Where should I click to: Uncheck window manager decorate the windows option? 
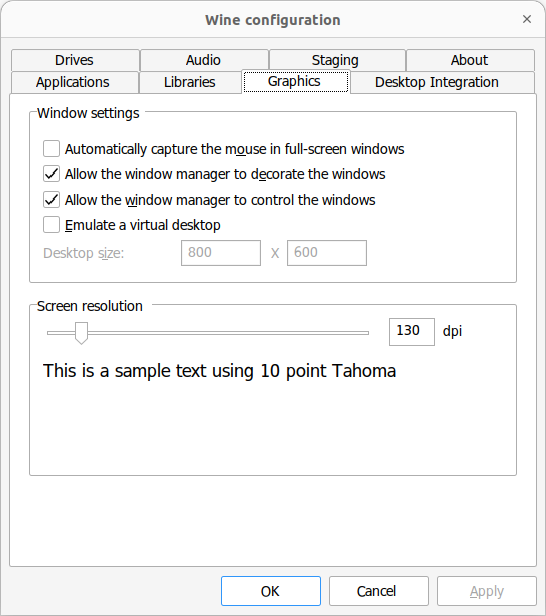(51, 174)
